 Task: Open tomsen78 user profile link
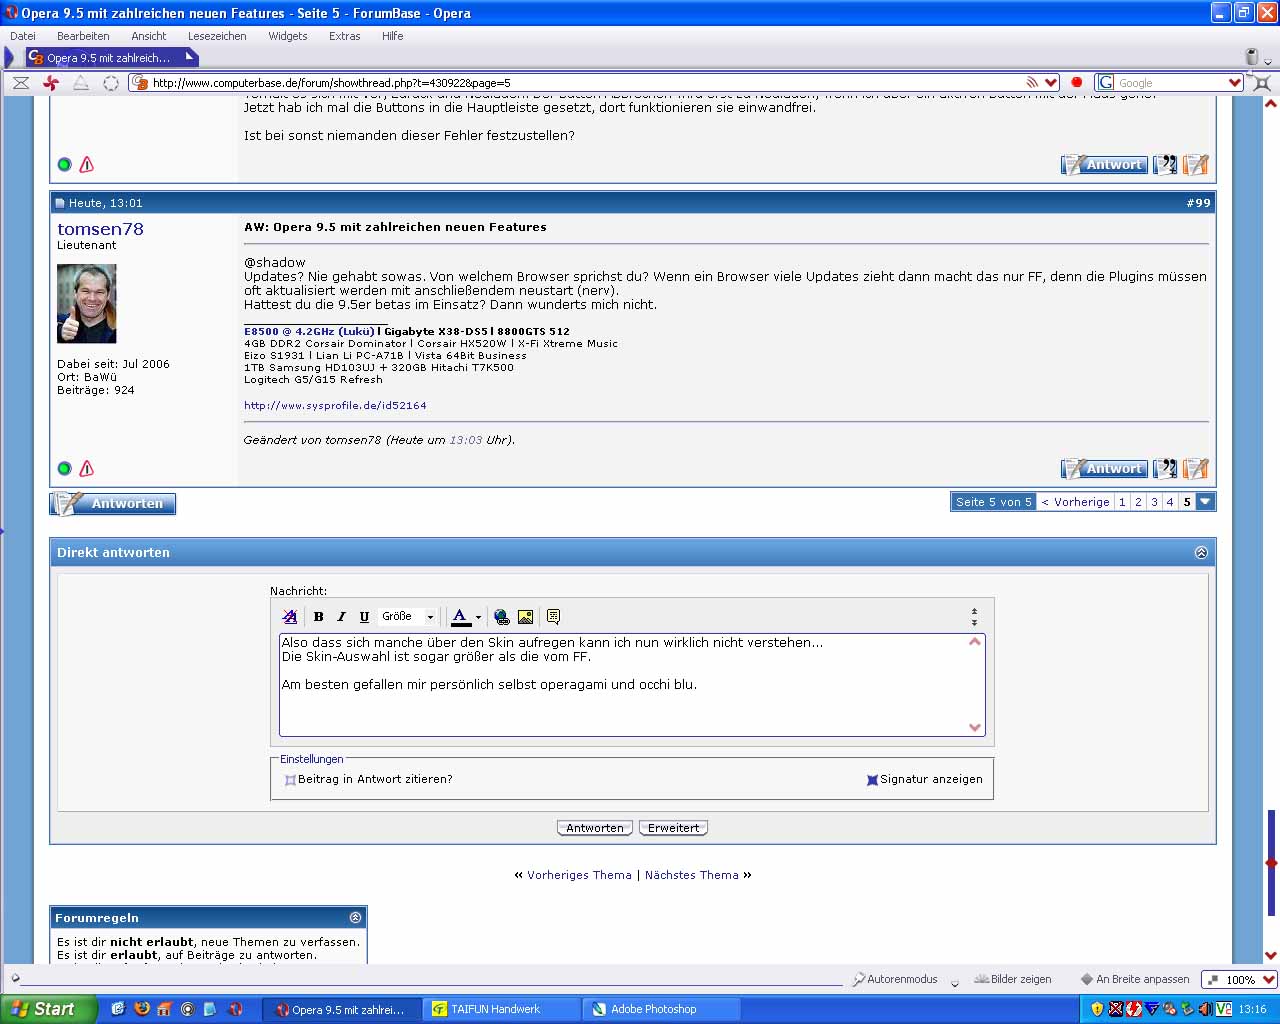click(x=101, y=229)
